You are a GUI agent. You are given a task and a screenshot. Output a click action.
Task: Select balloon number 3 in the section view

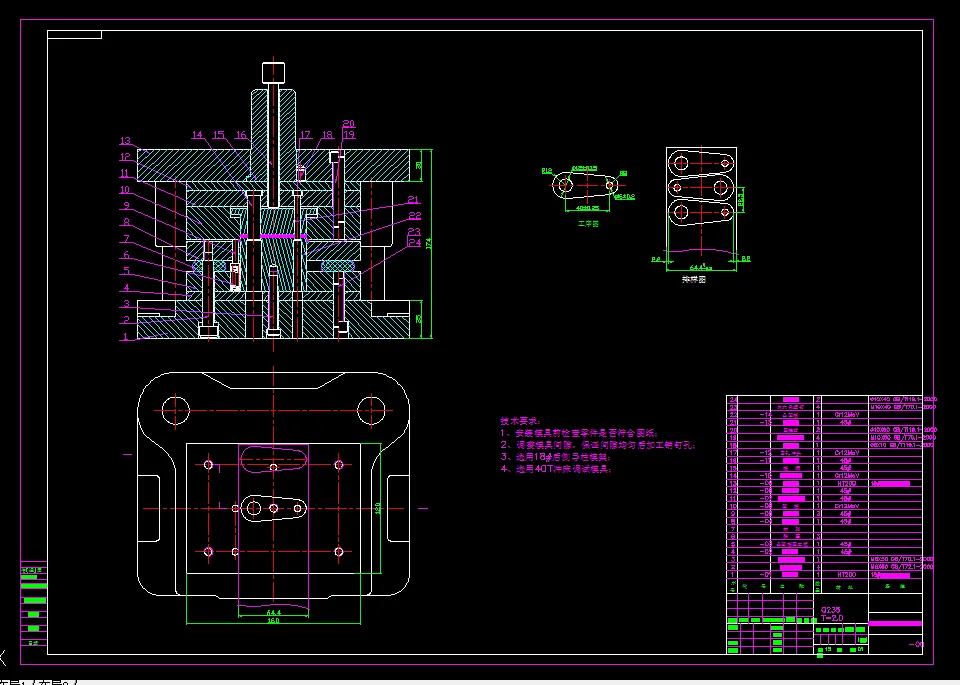(x=126, y=304)
